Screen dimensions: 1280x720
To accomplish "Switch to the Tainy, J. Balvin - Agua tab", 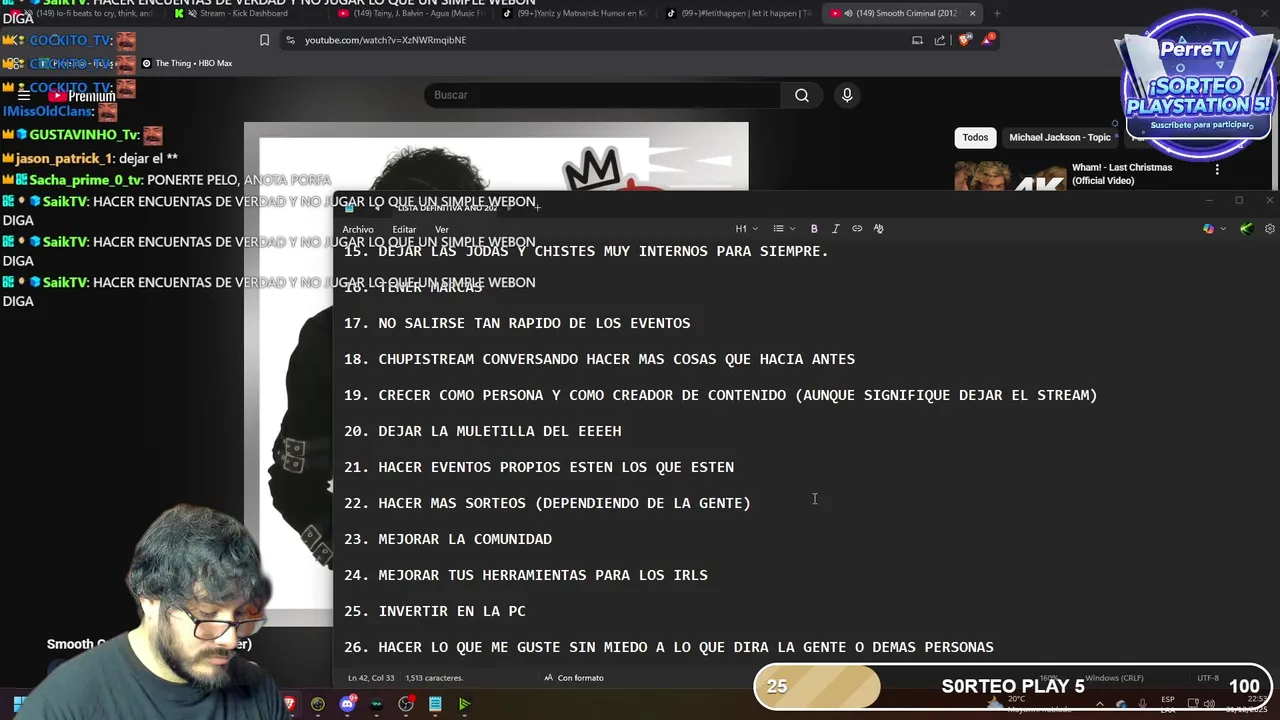I will point(412,13).
